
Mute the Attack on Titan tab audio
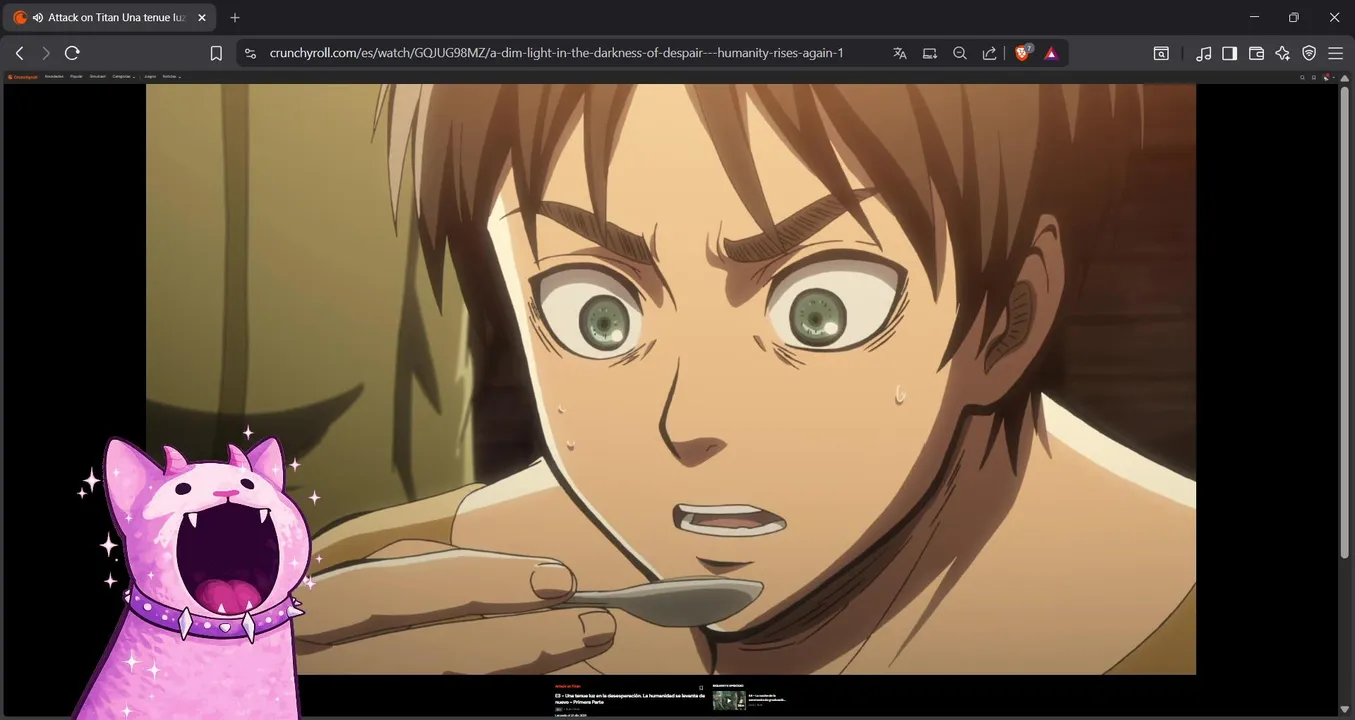[x=37, y=18]
